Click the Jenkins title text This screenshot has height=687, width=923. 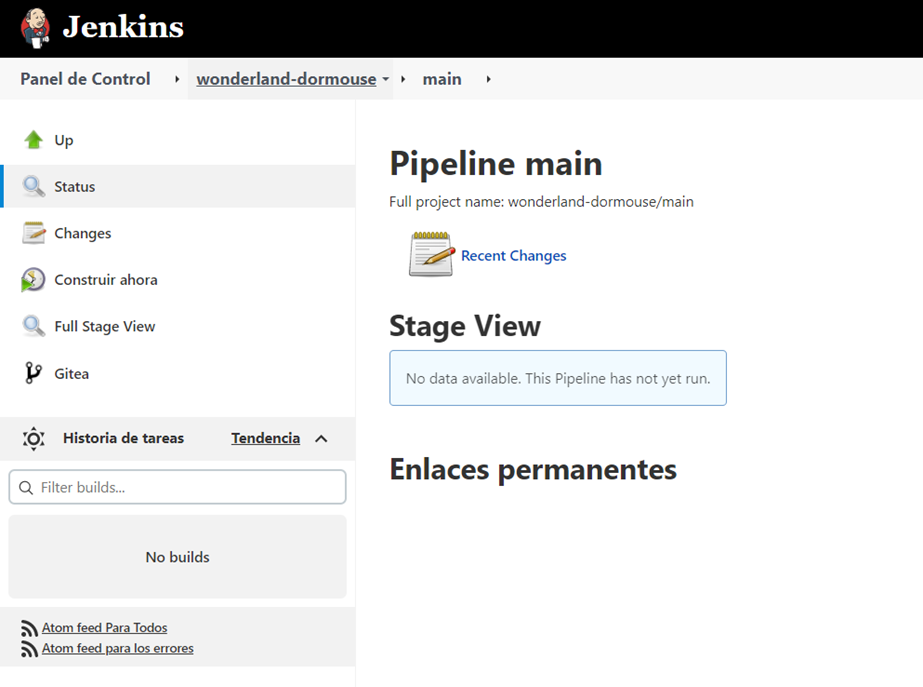(124, 27)
